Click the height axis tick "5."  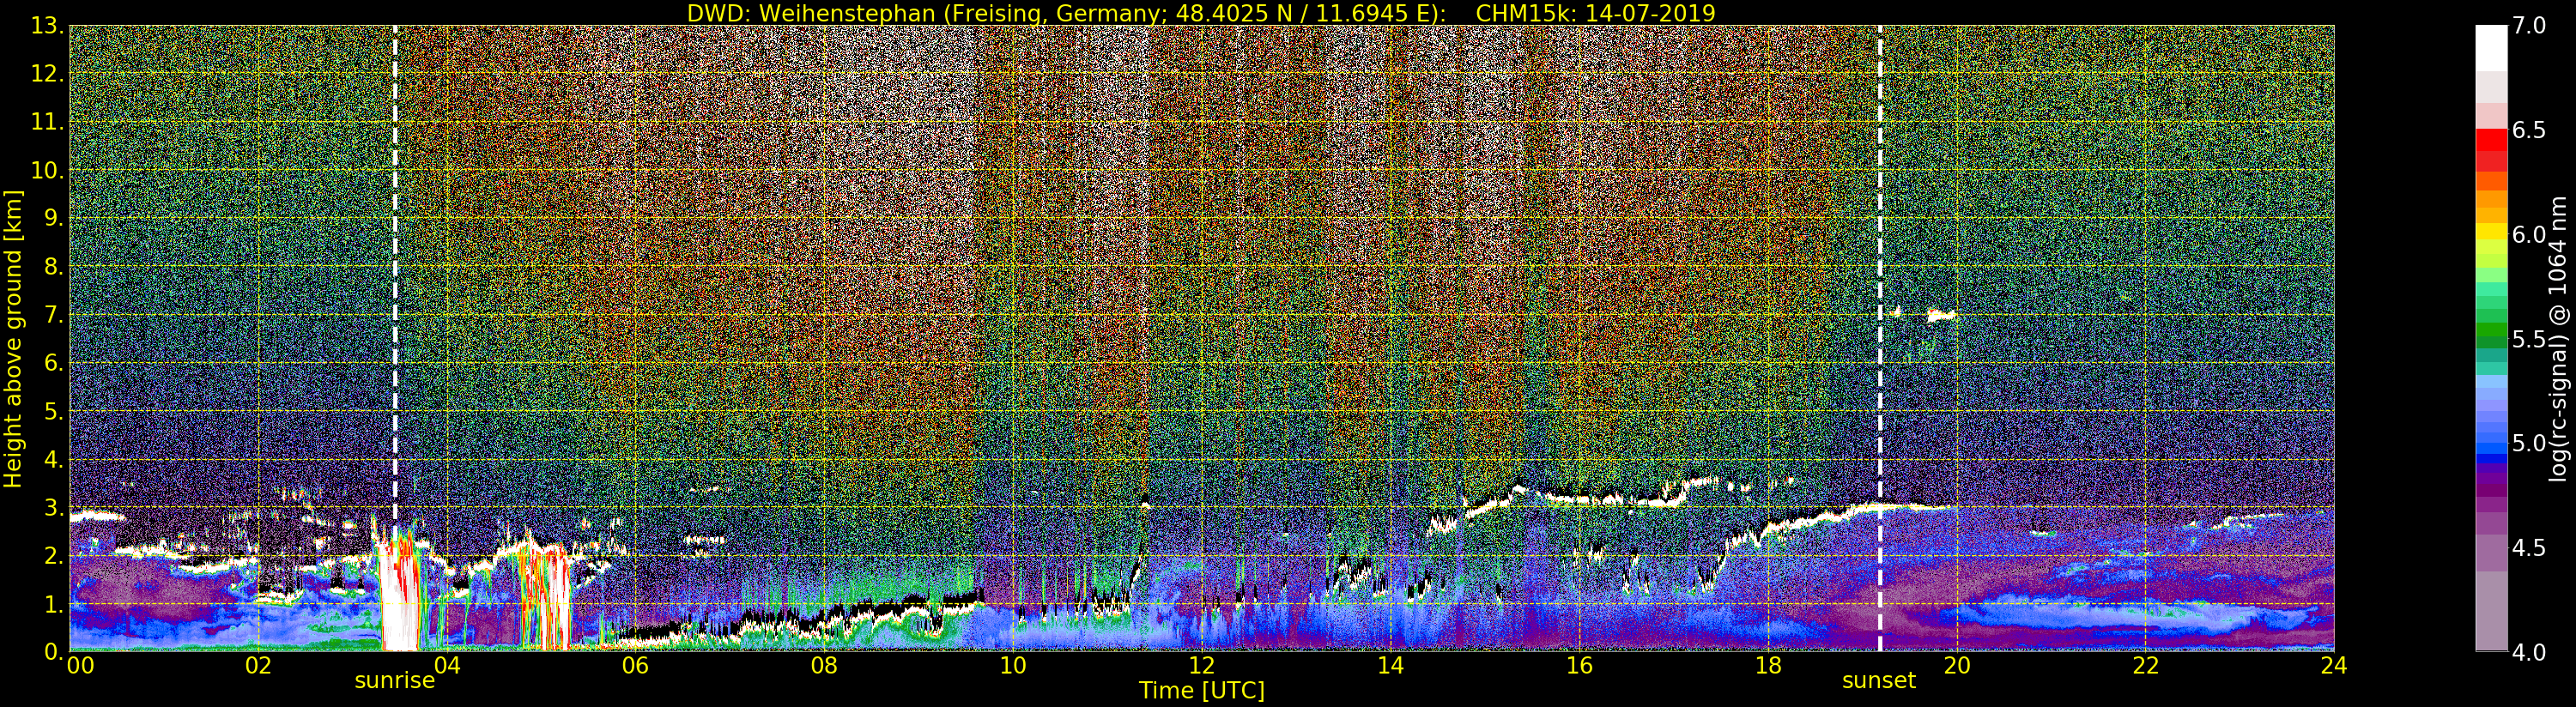[54, 411]
